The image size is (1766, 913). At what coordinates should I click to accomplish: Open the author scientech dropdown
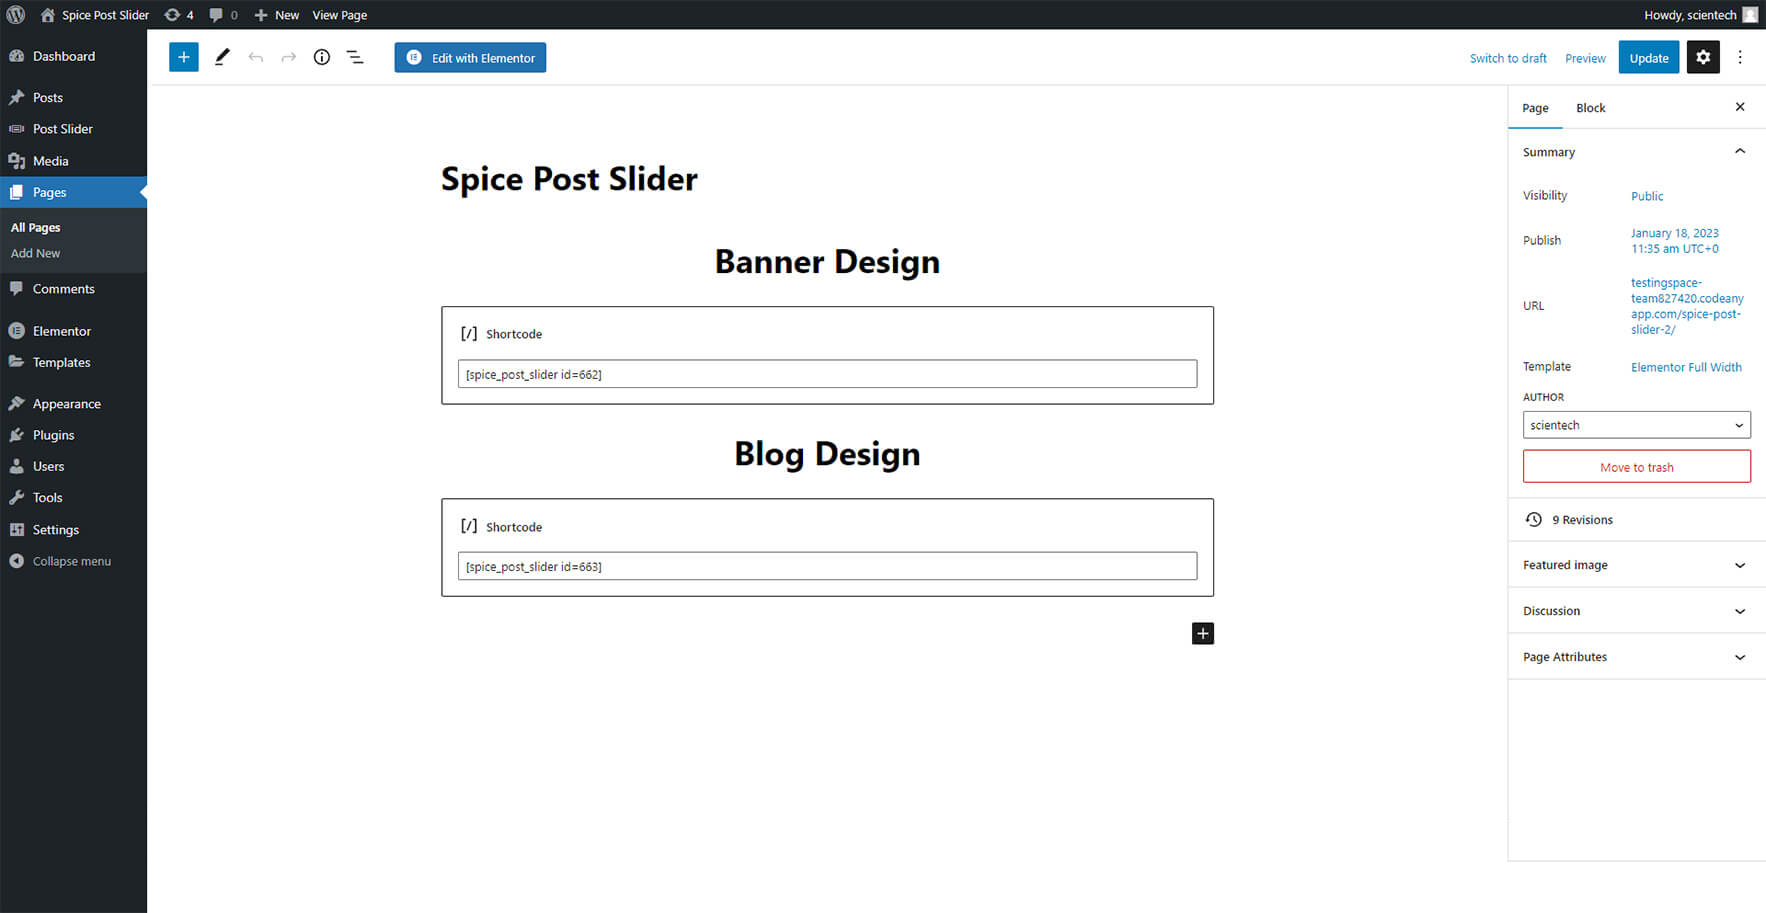(1636, 425)
